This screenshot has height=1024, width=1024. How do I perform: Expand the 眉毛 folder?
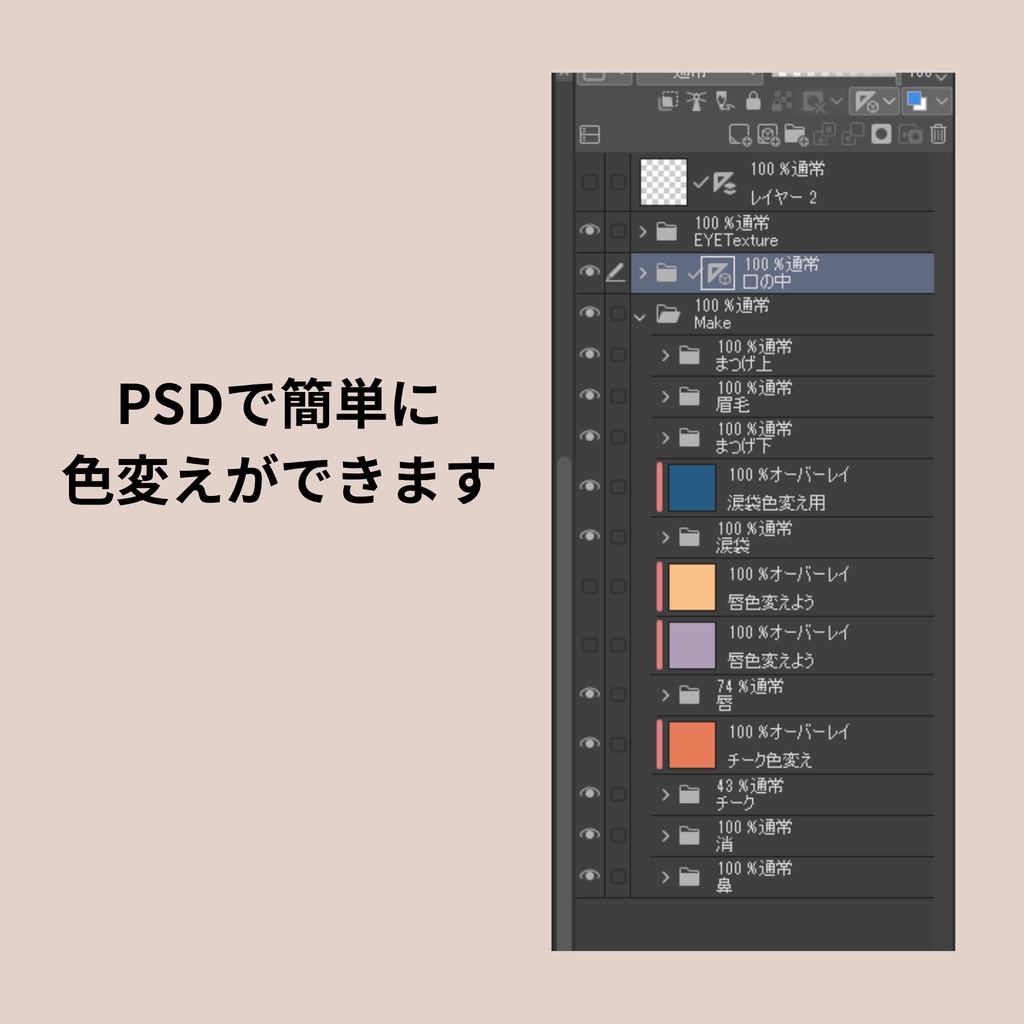pyautogui.click(x=665, y=396)
